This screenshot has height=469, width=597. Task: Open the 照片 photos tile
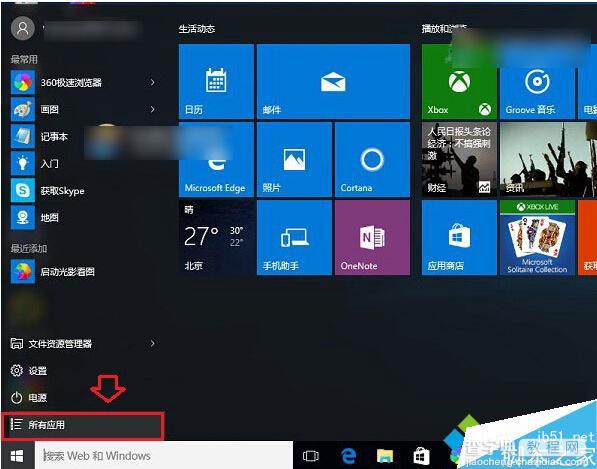point(294,160)
